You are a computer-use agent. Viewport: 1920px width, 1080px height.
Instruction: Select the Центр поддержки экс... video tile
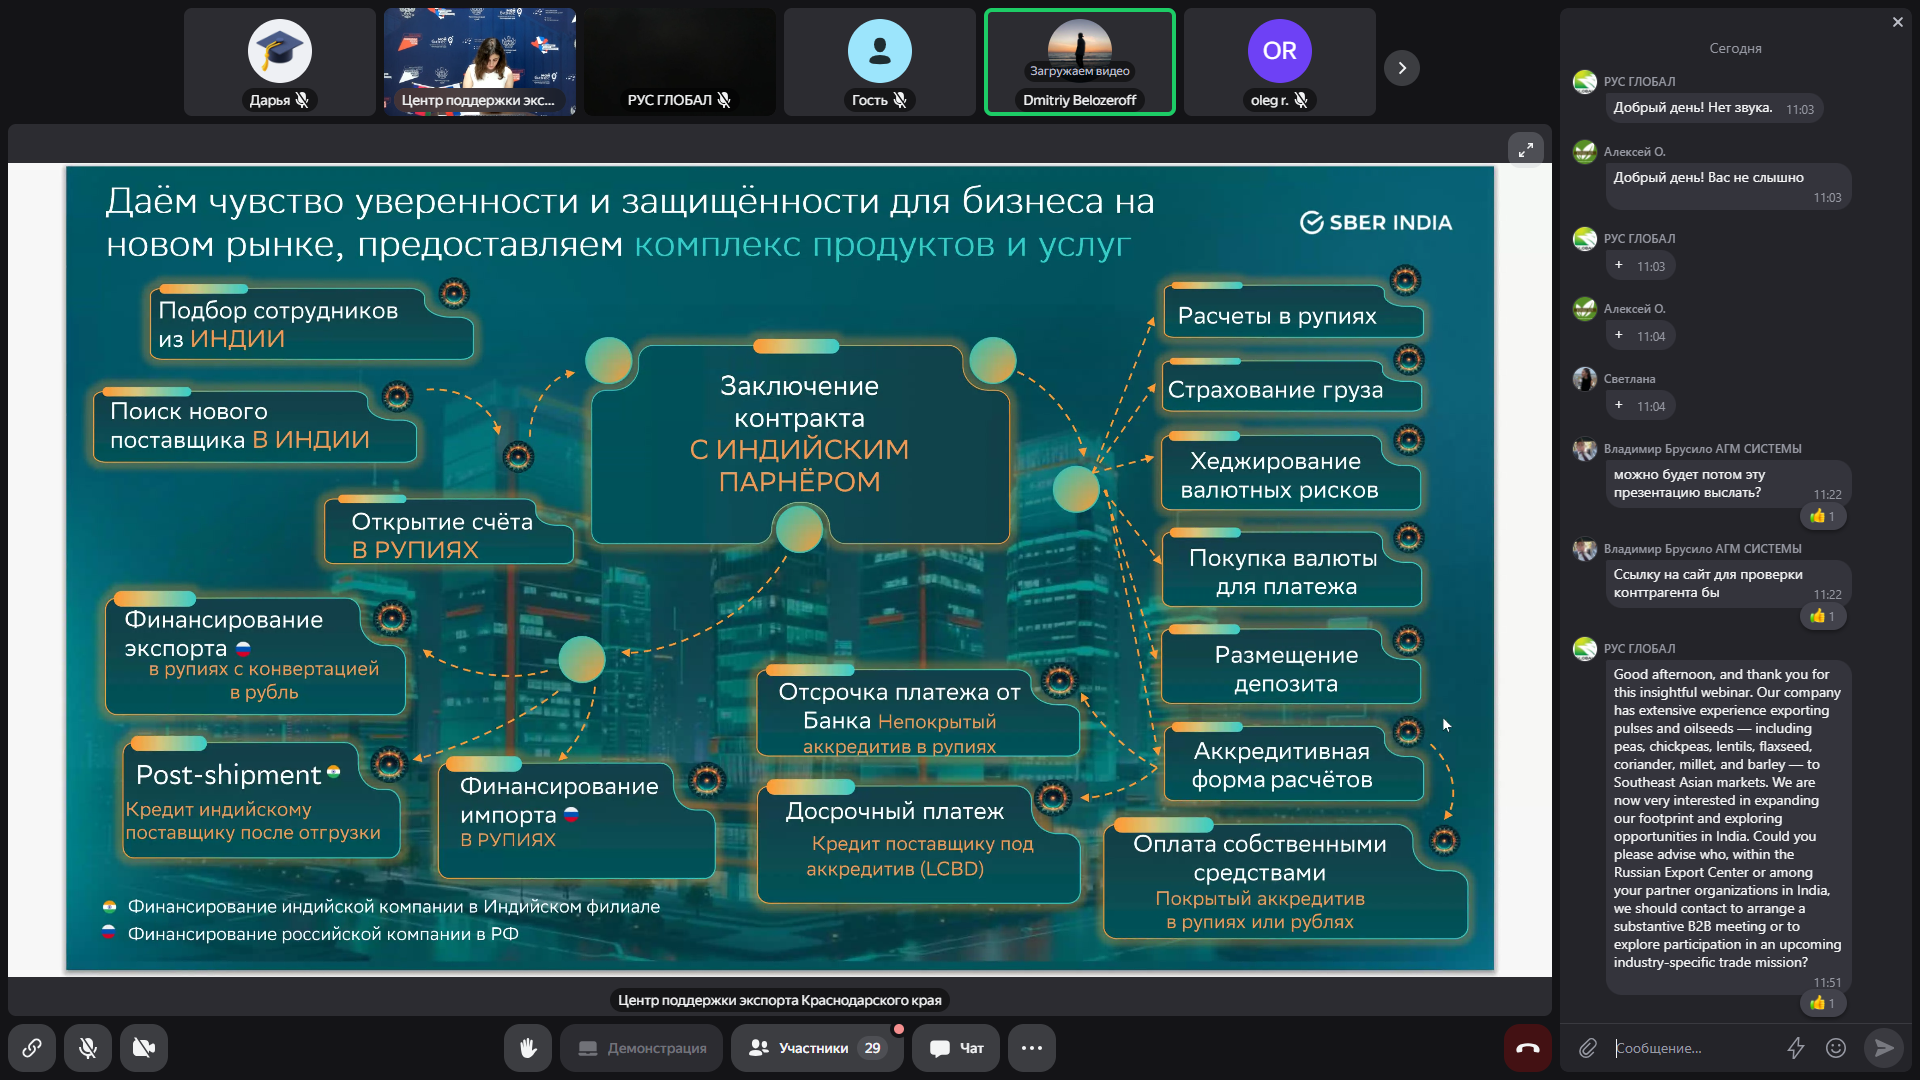[480, 62]
